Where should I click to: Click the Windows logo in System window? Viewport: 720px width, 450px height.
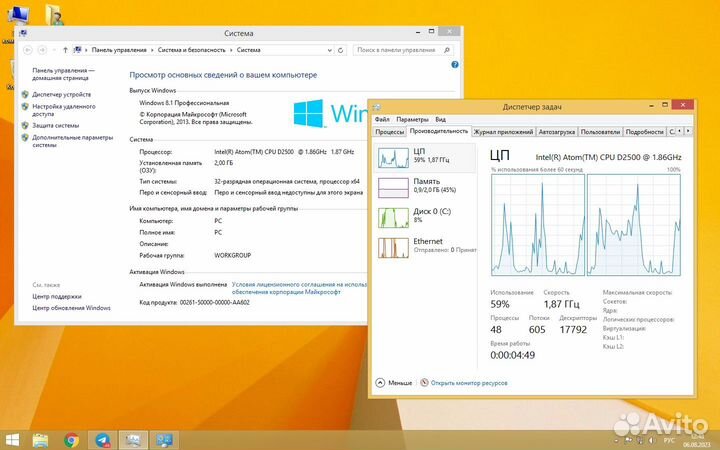point(309,113)
